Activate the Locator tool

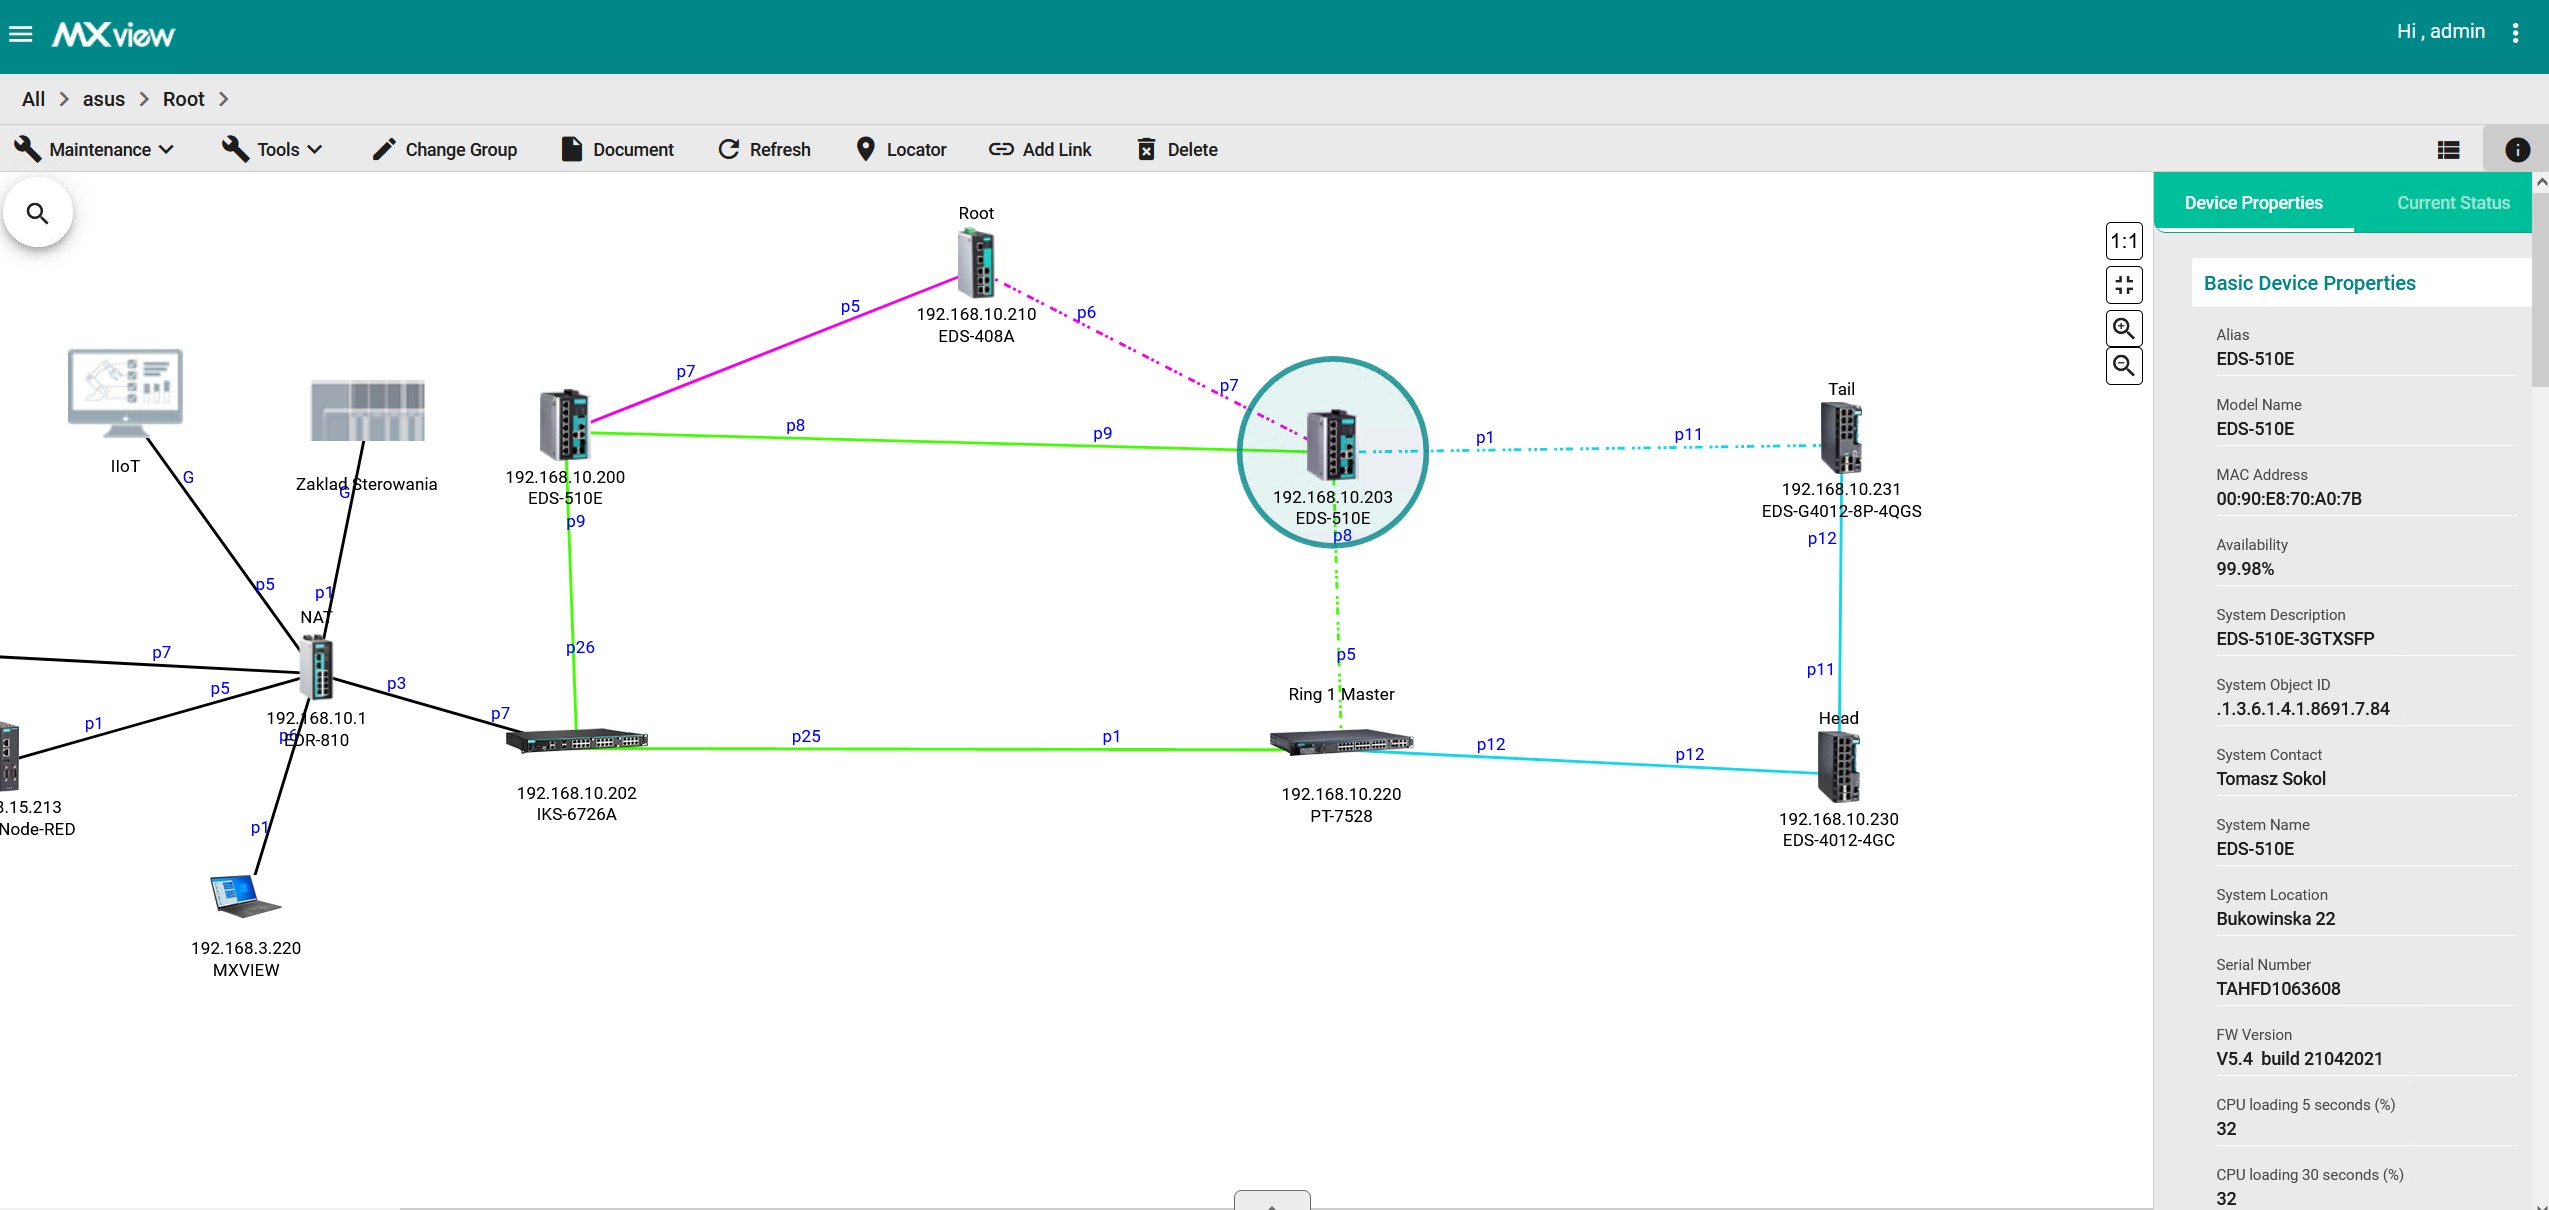pyautogui.click(x=901, y=150)
